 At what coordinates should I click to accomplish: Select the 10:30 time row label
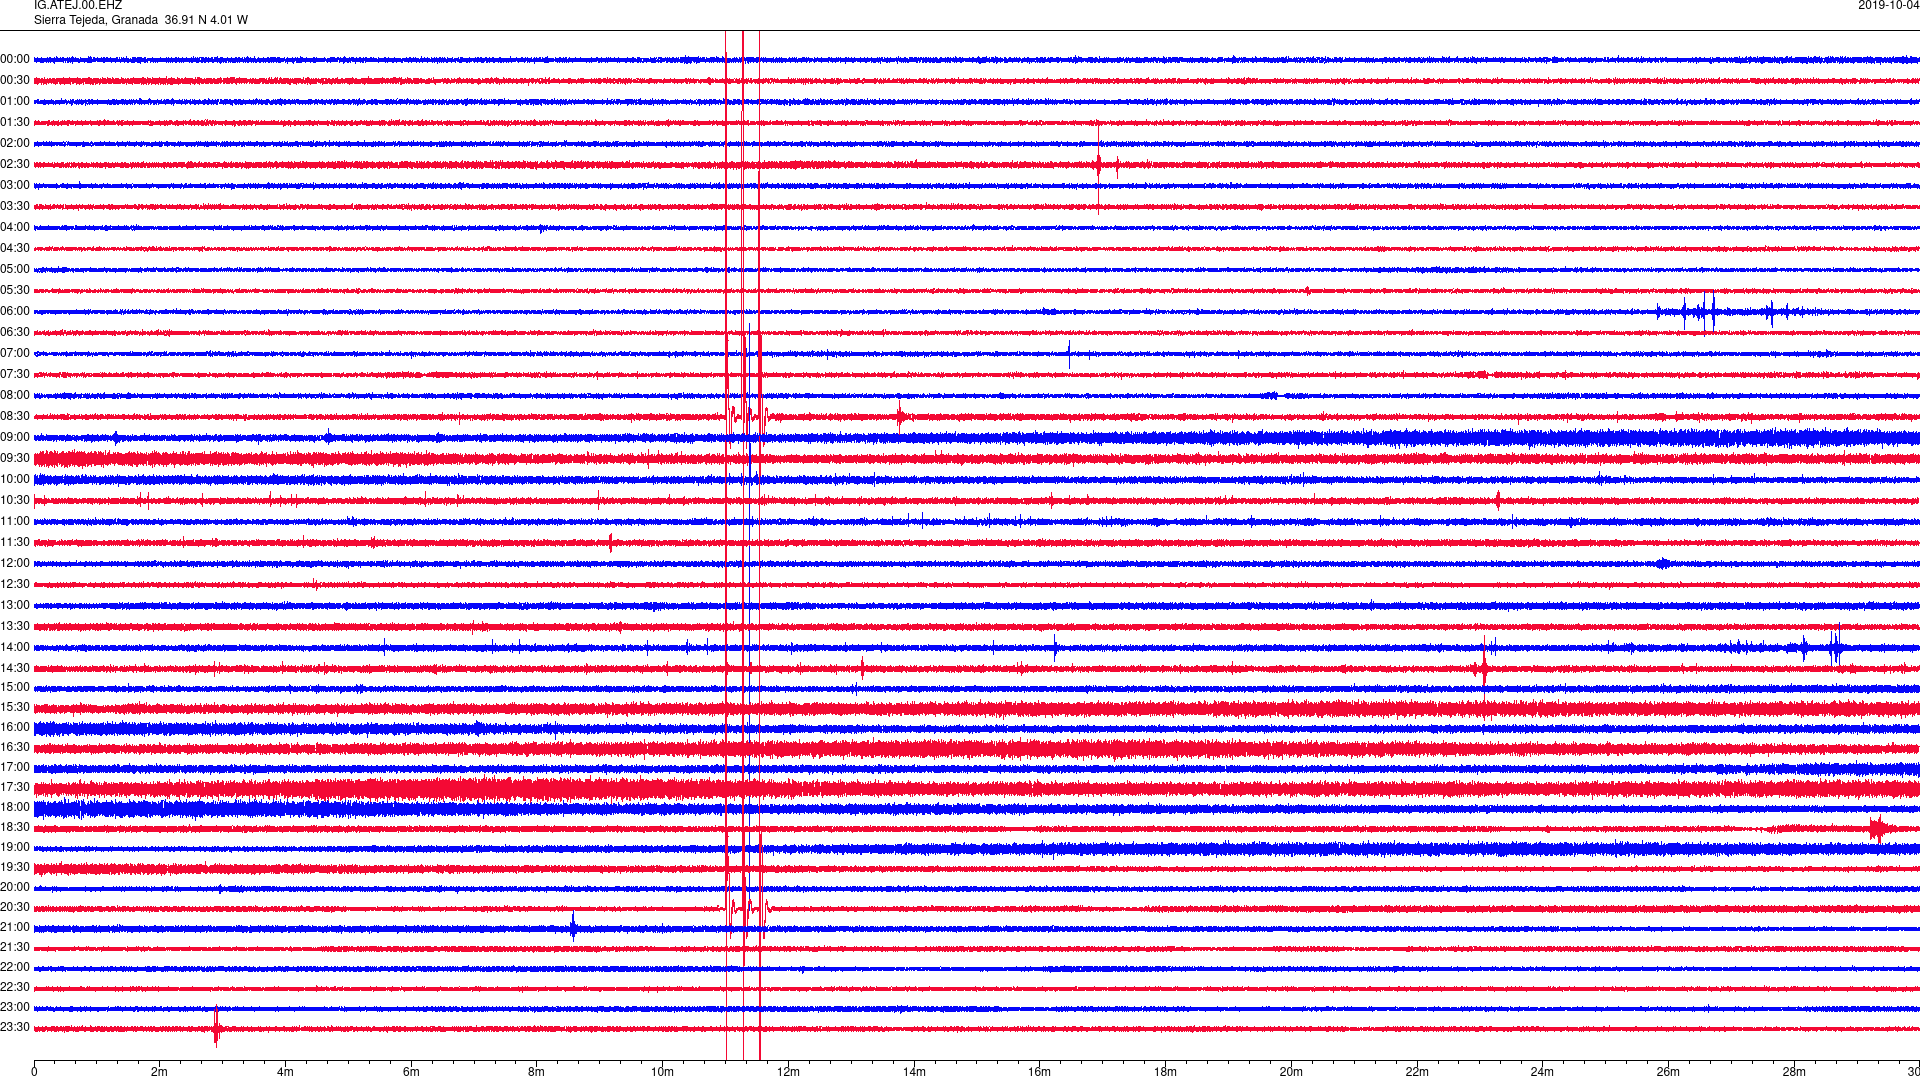(x=15, y=500)
